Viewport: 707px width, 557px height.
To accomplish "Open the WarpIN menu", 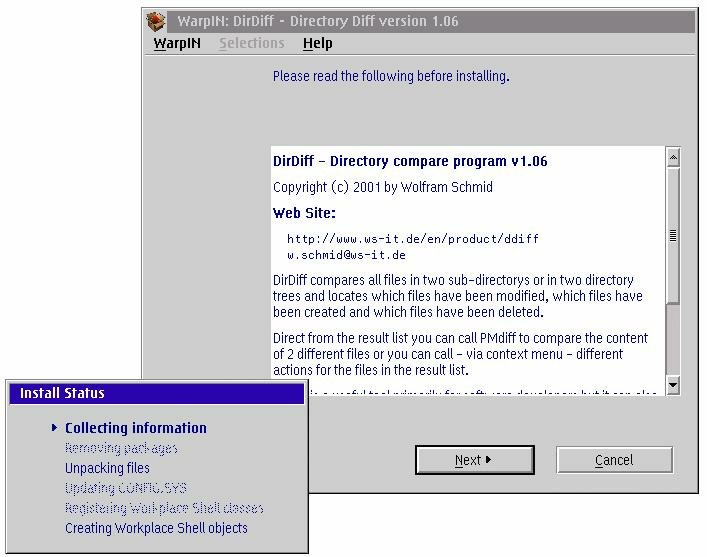I will click(x=177, y=43).
